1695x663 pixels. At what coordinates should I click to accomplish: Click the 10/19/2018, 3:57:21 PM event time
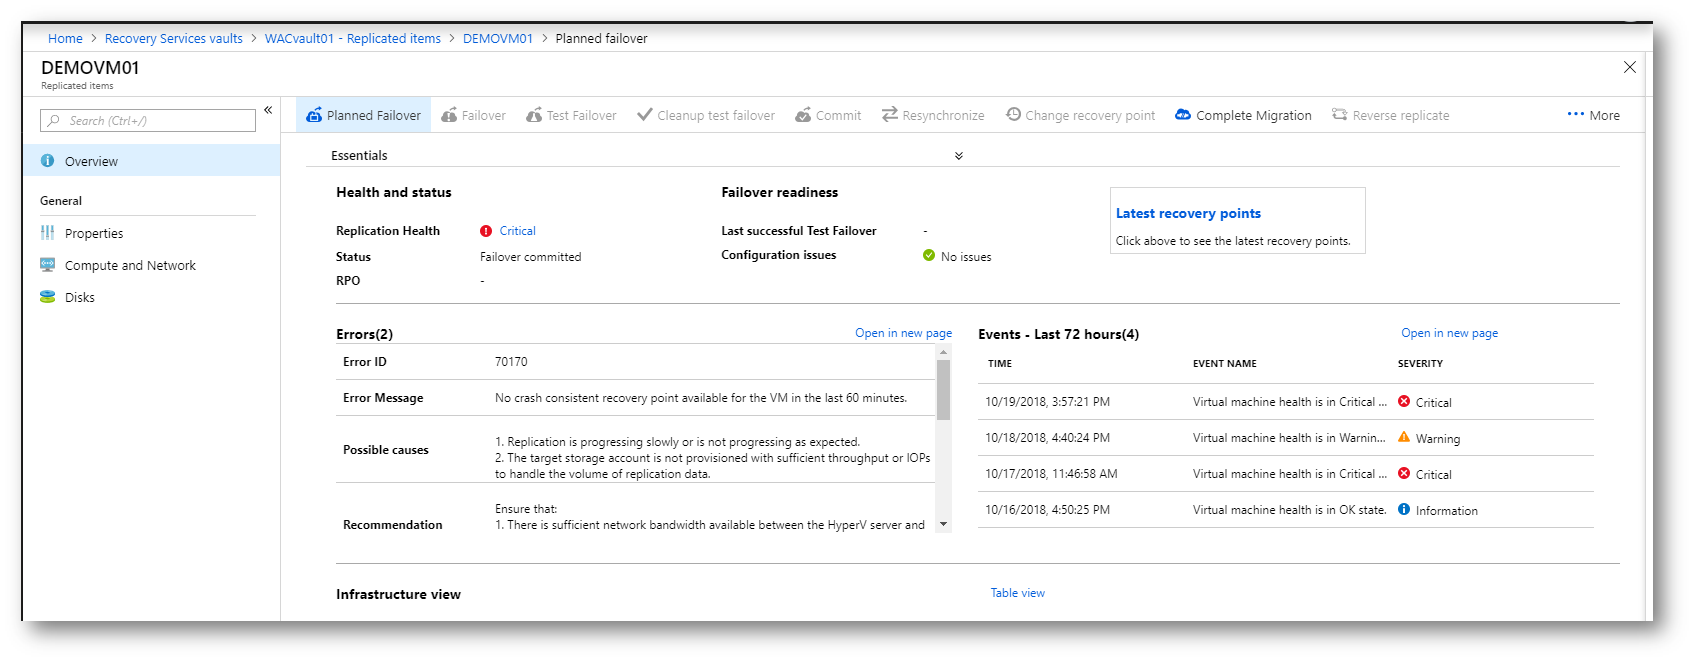tap(1047, 402)
